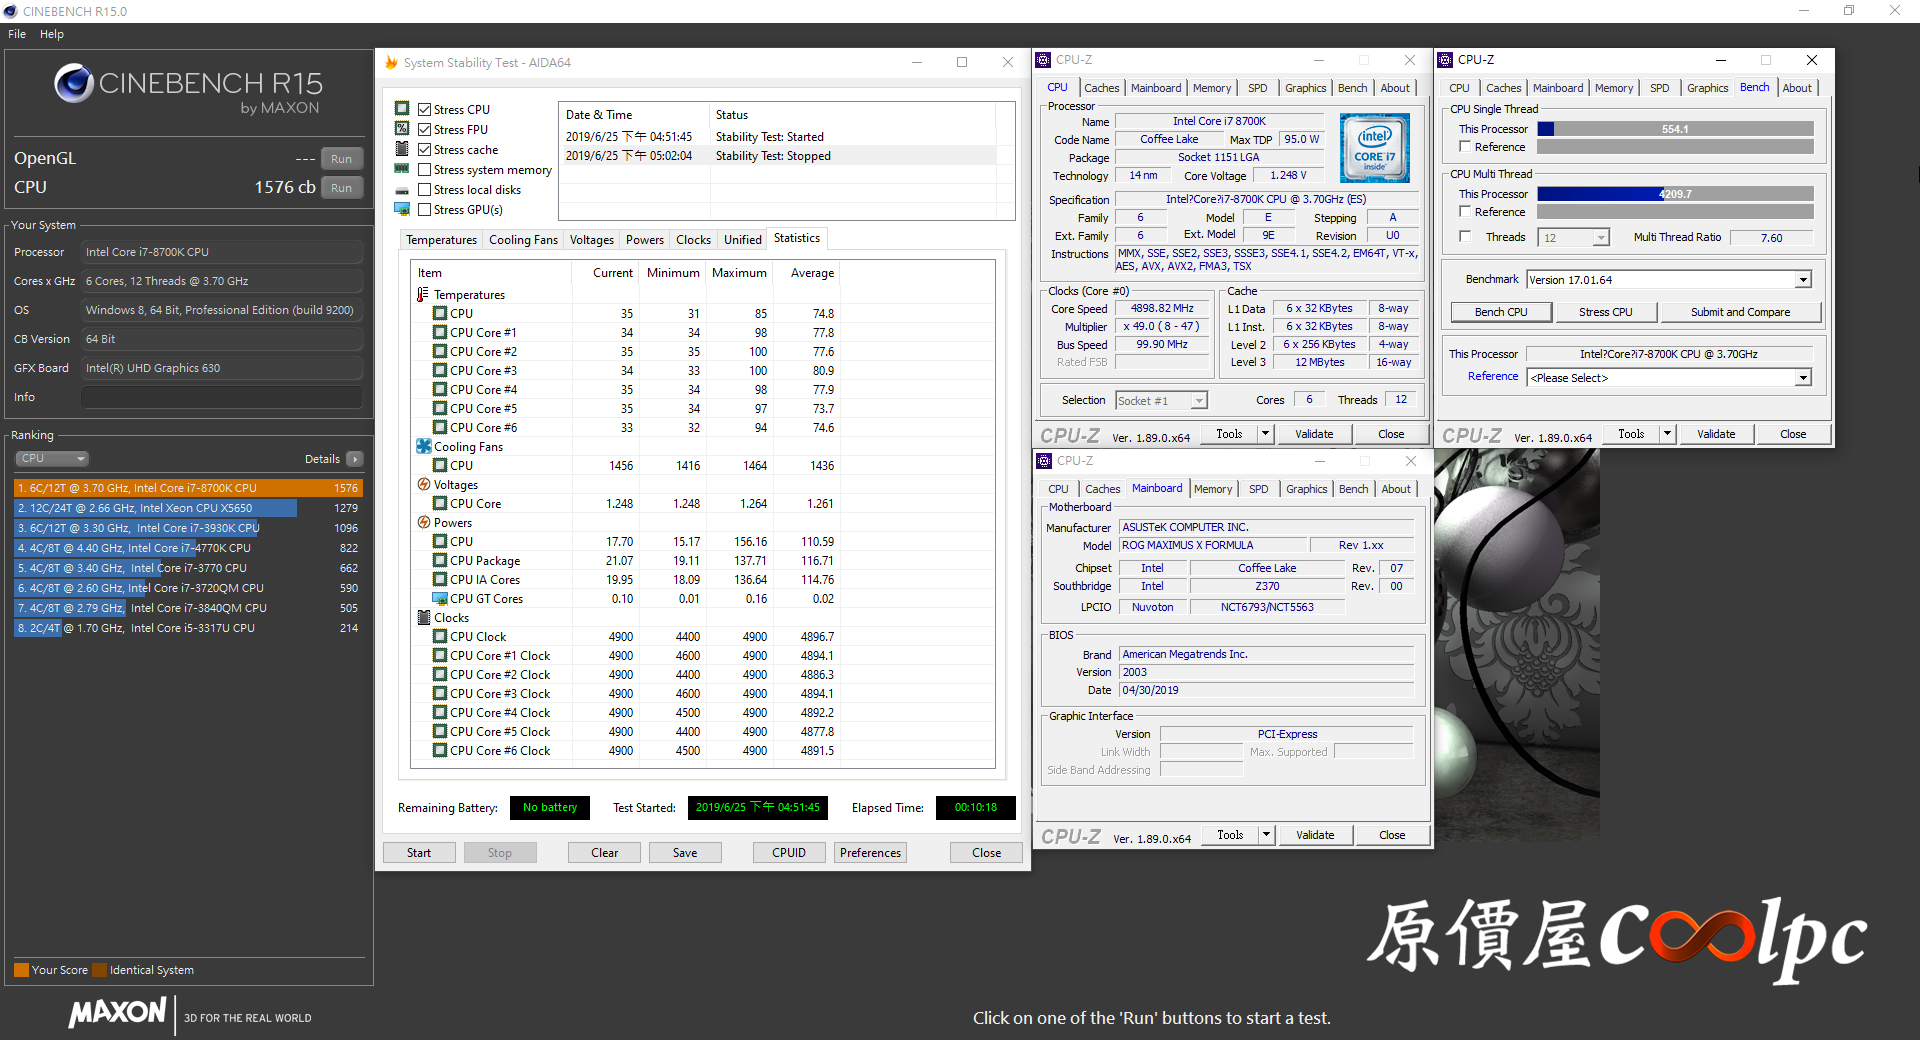This screenshot has width=1920, height=1040.
Task: Click the CPU Clock row icon
Action: [440, 636]
